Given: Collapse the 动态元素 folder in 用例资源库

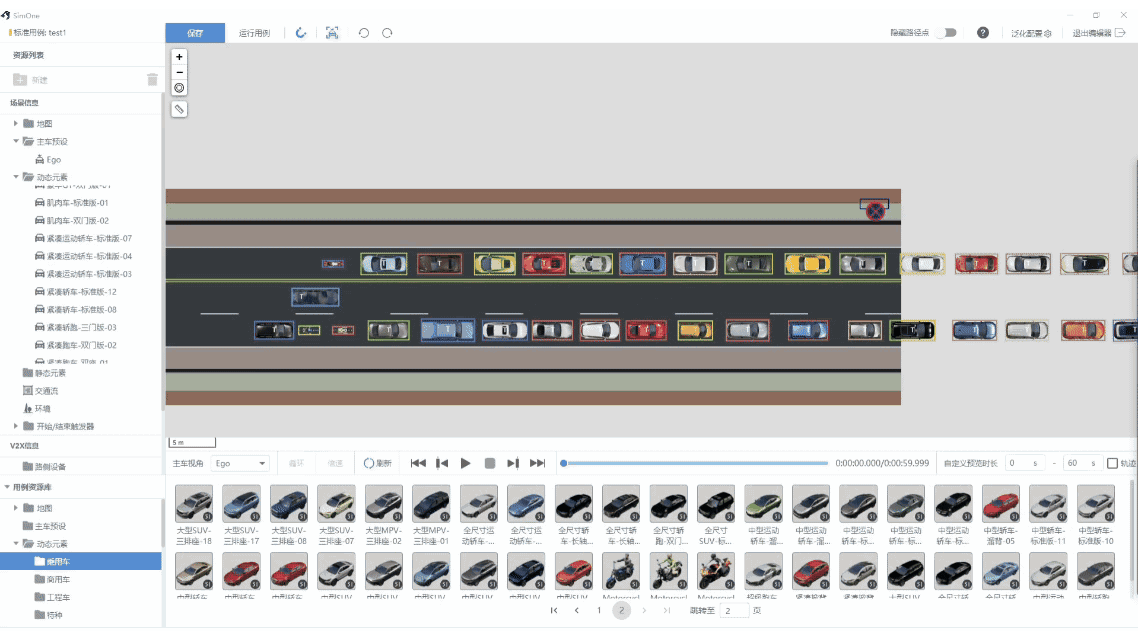Looking at the screenshot, I should click(x=15, y=543).
